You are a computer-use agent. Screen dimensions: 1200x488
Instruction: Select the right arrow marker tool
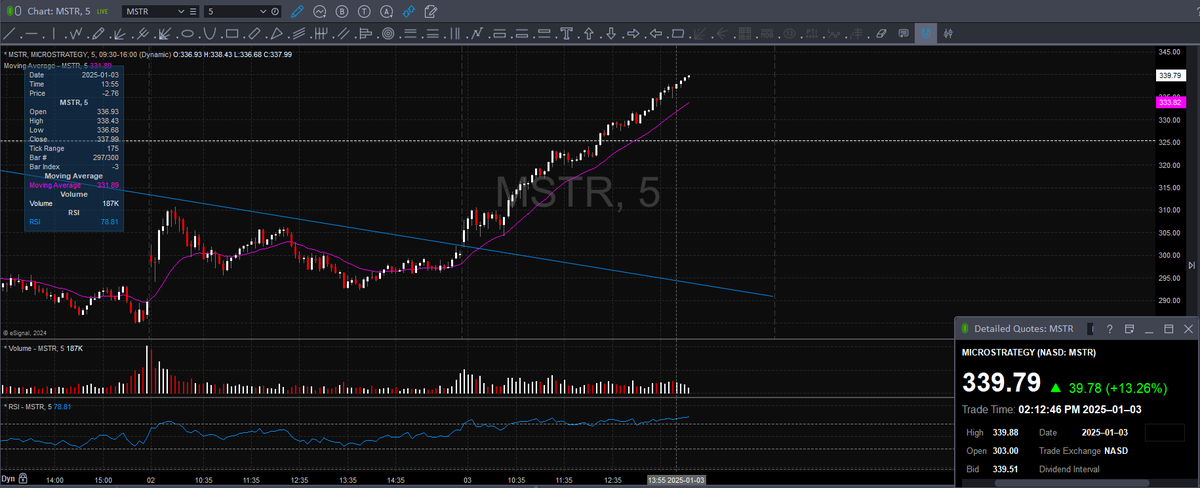pyautogui.click(x=633, y=33)
